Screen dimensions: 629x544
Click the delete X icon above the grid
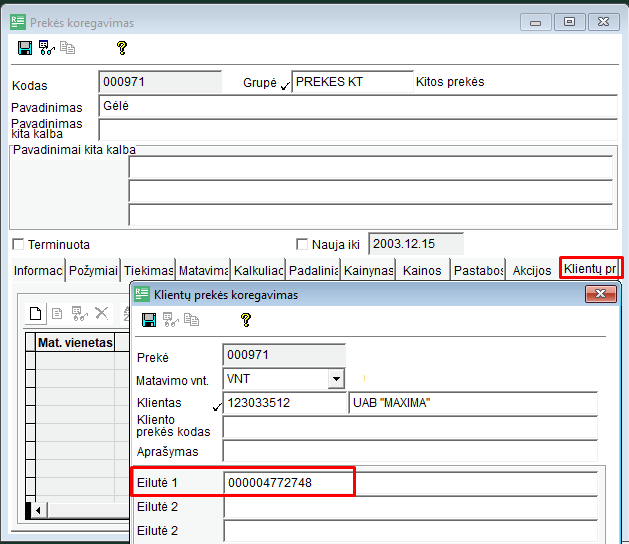tap(101, 314)
